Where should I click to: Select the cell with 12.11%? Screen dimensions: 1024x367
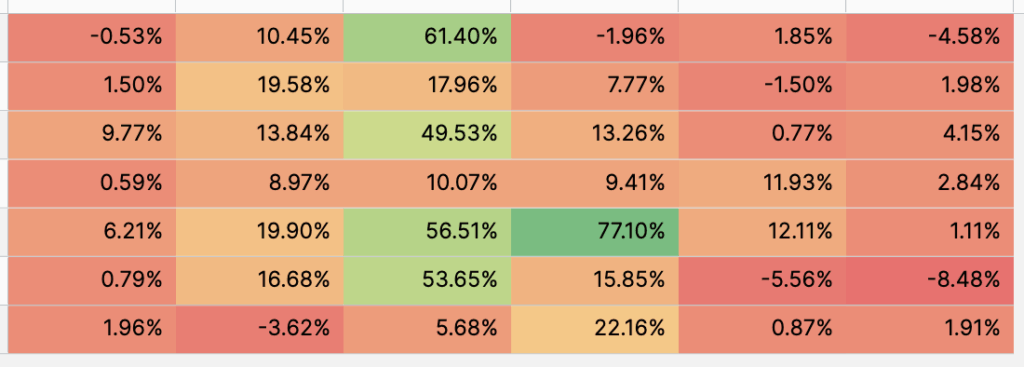point(762,231)
